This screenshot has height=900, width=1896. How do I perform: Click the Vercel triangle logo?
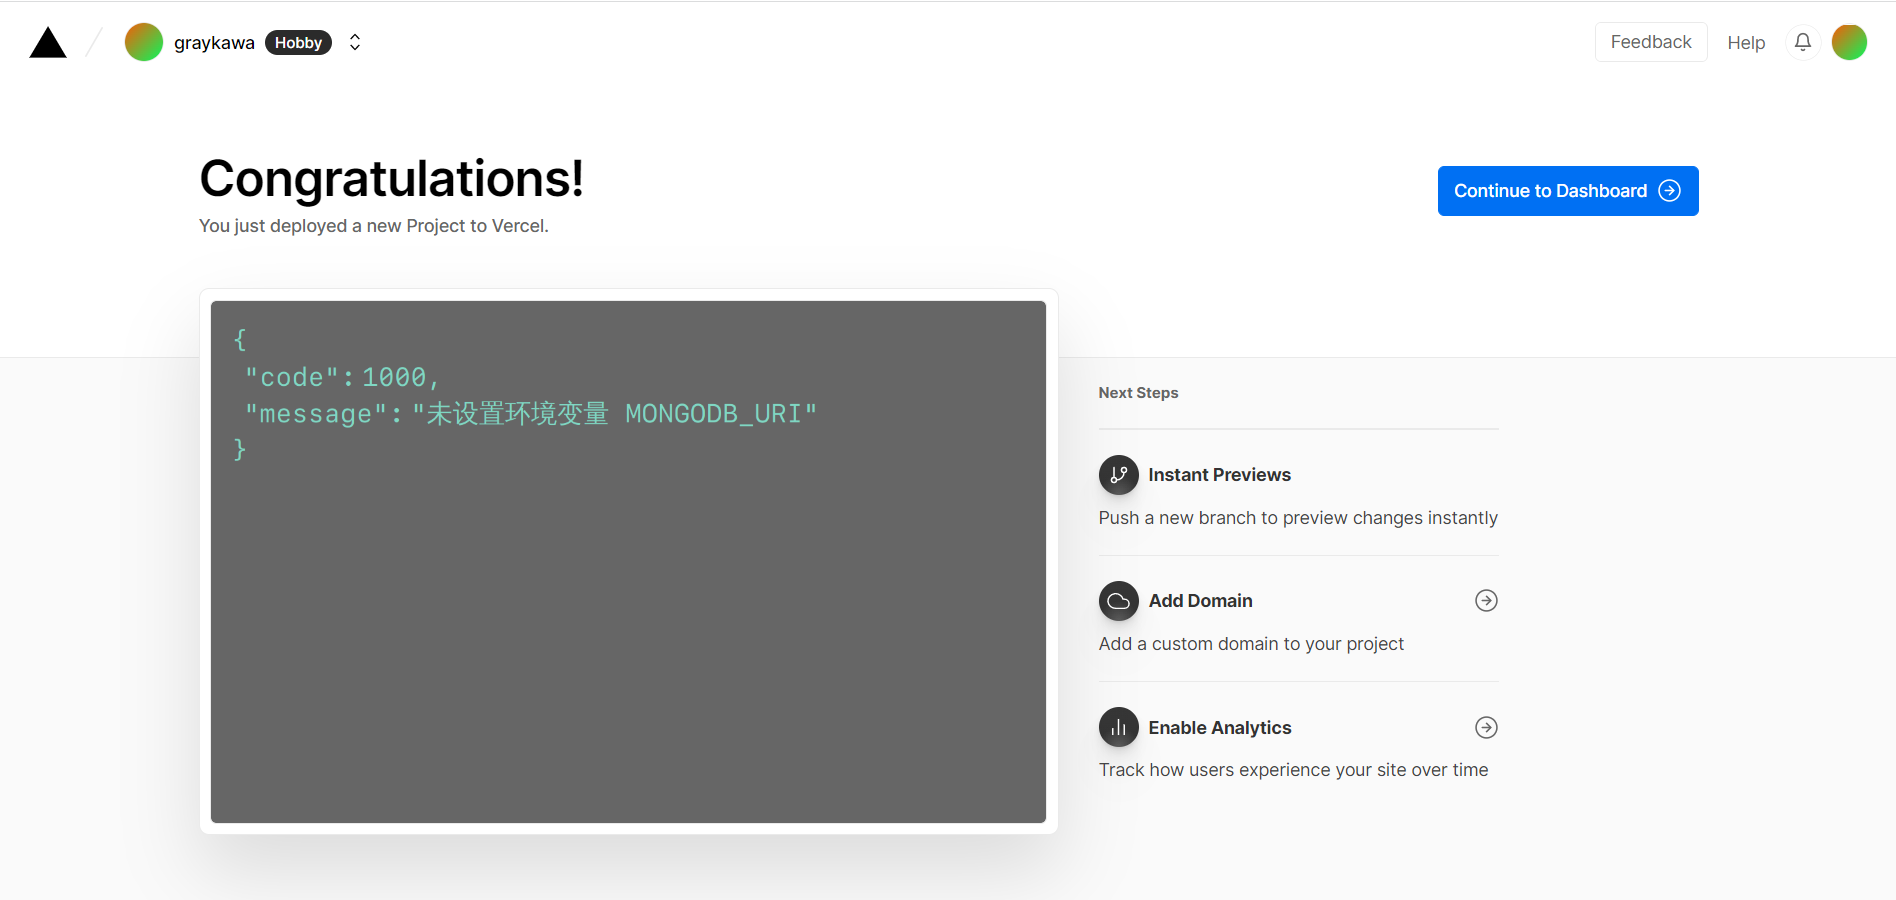coord(48,43)
